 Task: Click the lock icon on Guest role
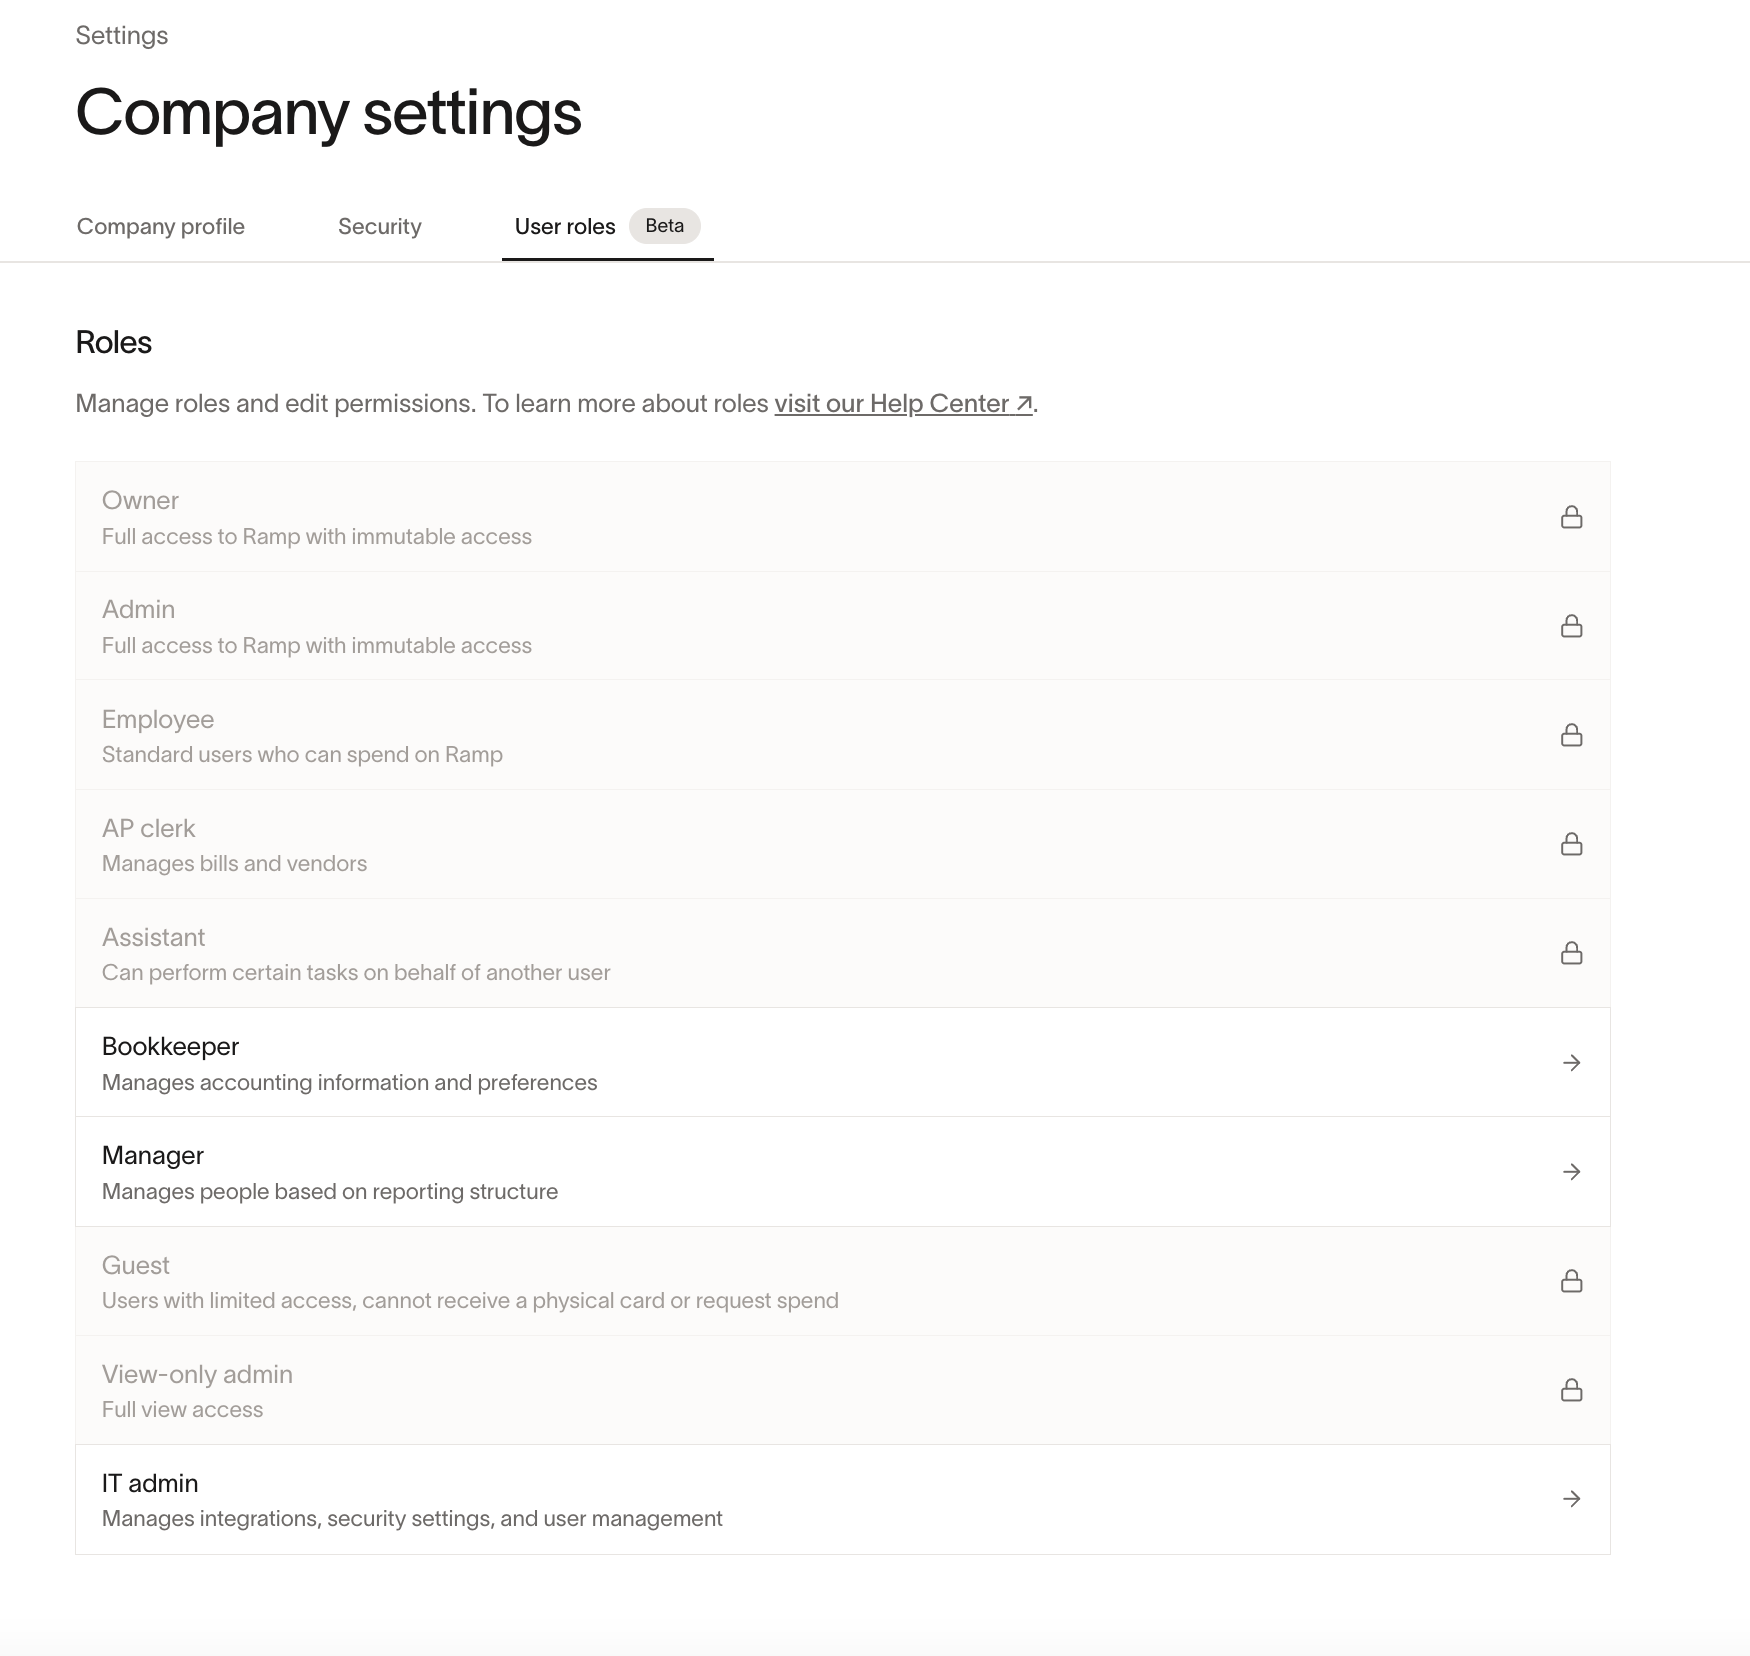pos(1571,1281)
